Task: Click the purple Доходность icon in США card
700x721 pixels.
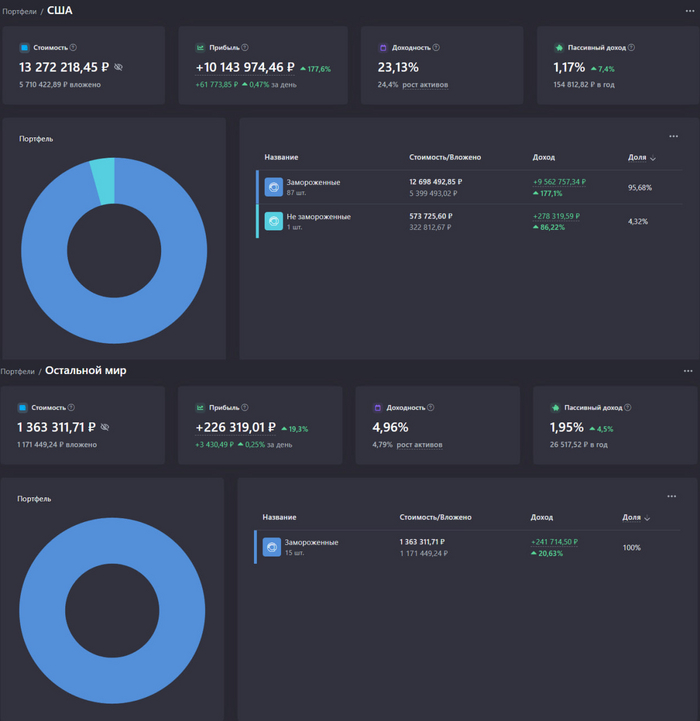Action: (383, 47)
